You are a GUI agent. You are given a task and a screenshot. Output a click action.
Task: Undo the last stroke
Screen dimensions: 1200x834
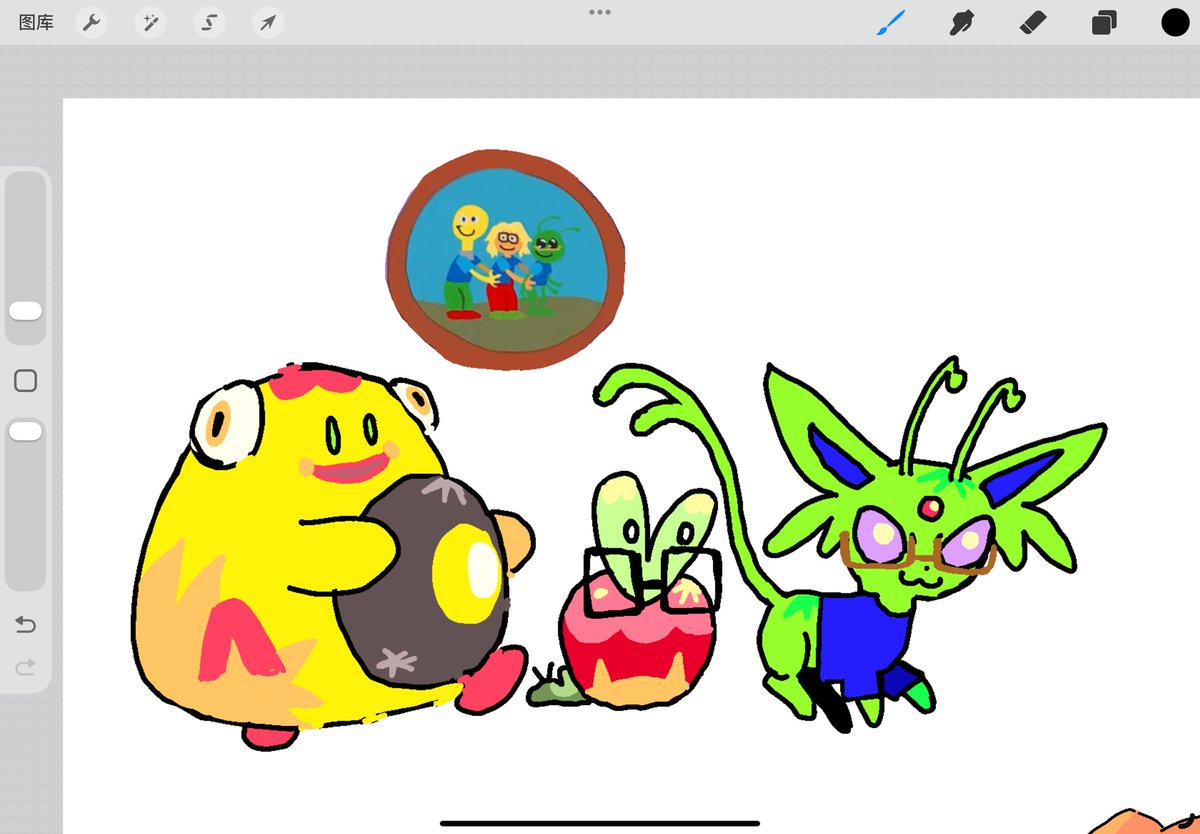pyautogui.click(x=26, y=625)
